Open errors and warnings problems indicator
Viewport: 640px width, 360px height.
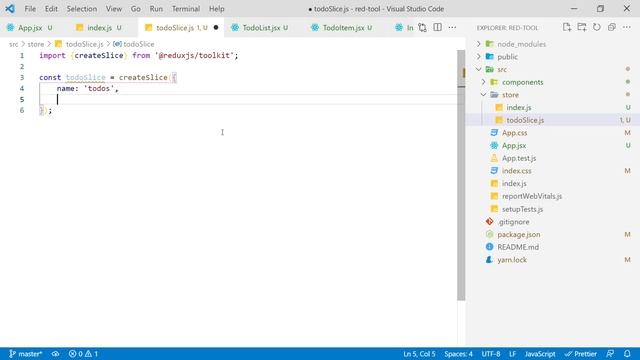(x=83, y=354)
